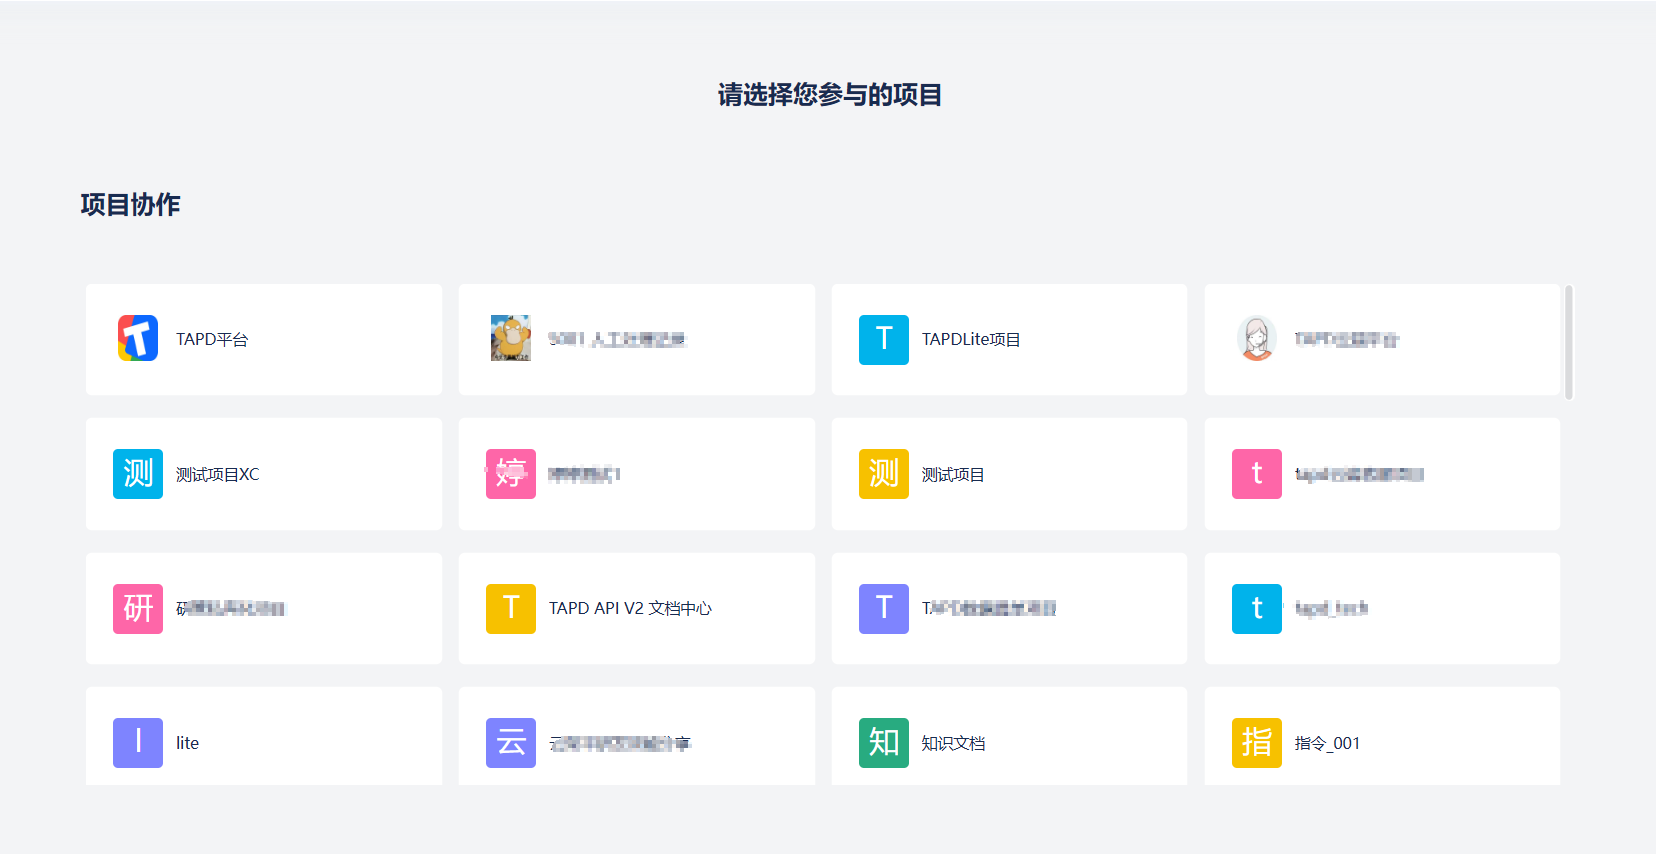Click the yellow T icon of TAPD API V2
This screenshot has width=1656, height=854.
tap(511, 608)
